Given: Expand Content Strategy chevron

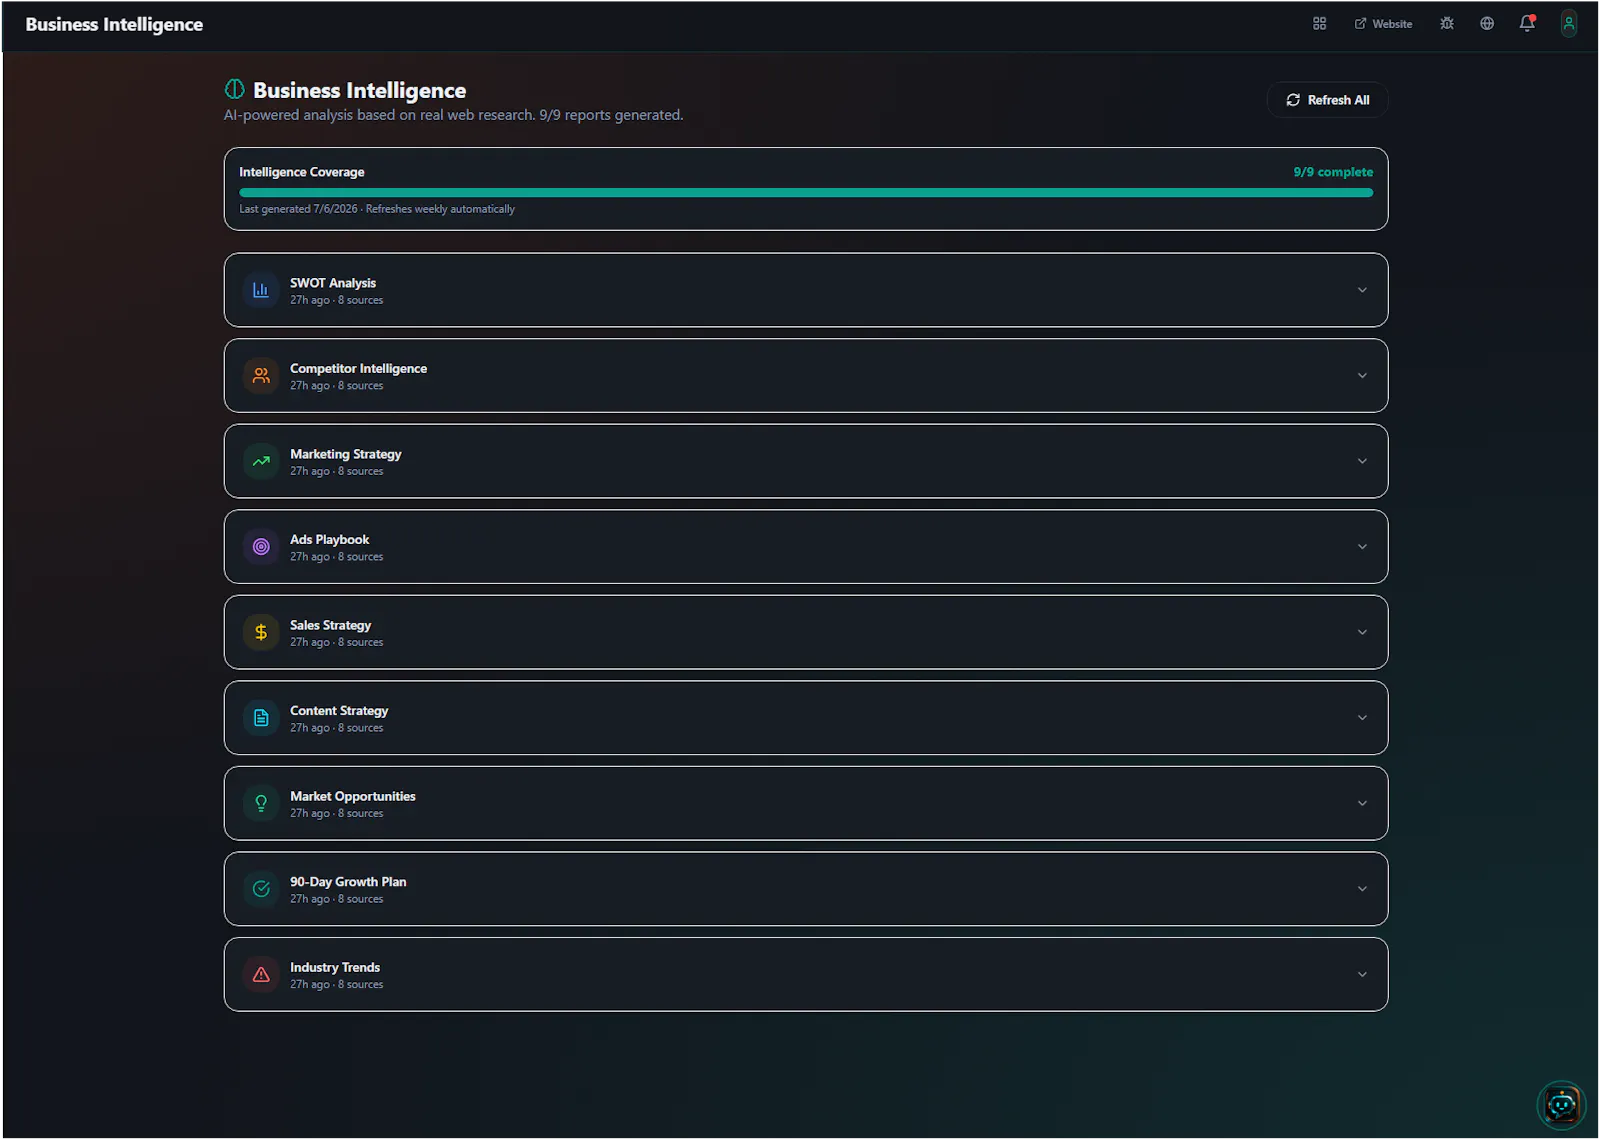Looking at the screenshot, I should pyautogui.click(x=1362, y=718).
